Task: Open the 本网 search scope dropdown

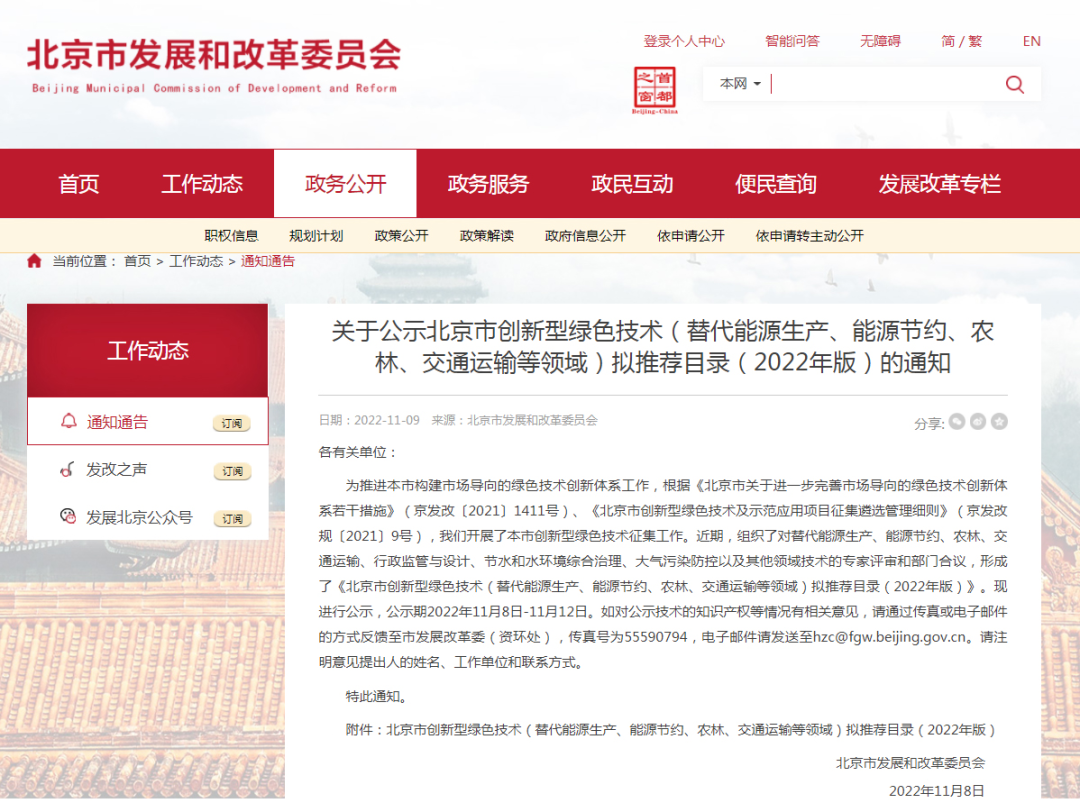Action: pos(737,84)
